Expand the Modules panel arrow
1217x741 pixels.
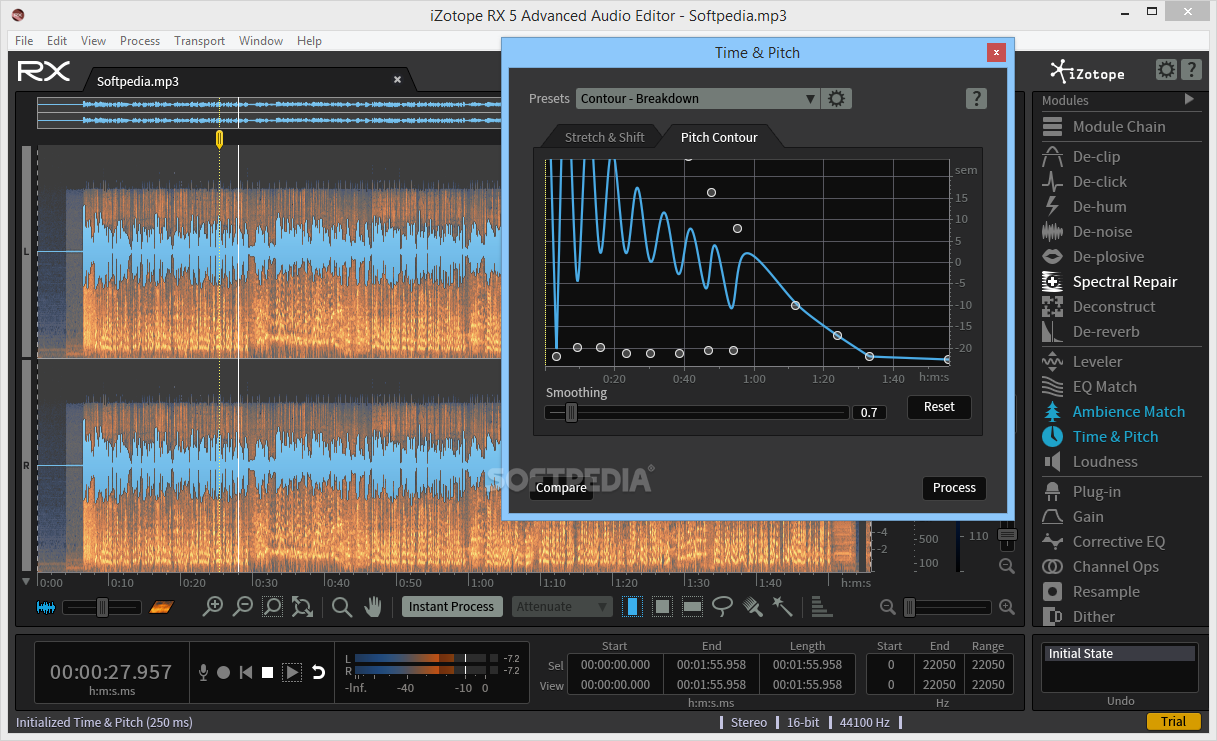(x=1189, y=99)
